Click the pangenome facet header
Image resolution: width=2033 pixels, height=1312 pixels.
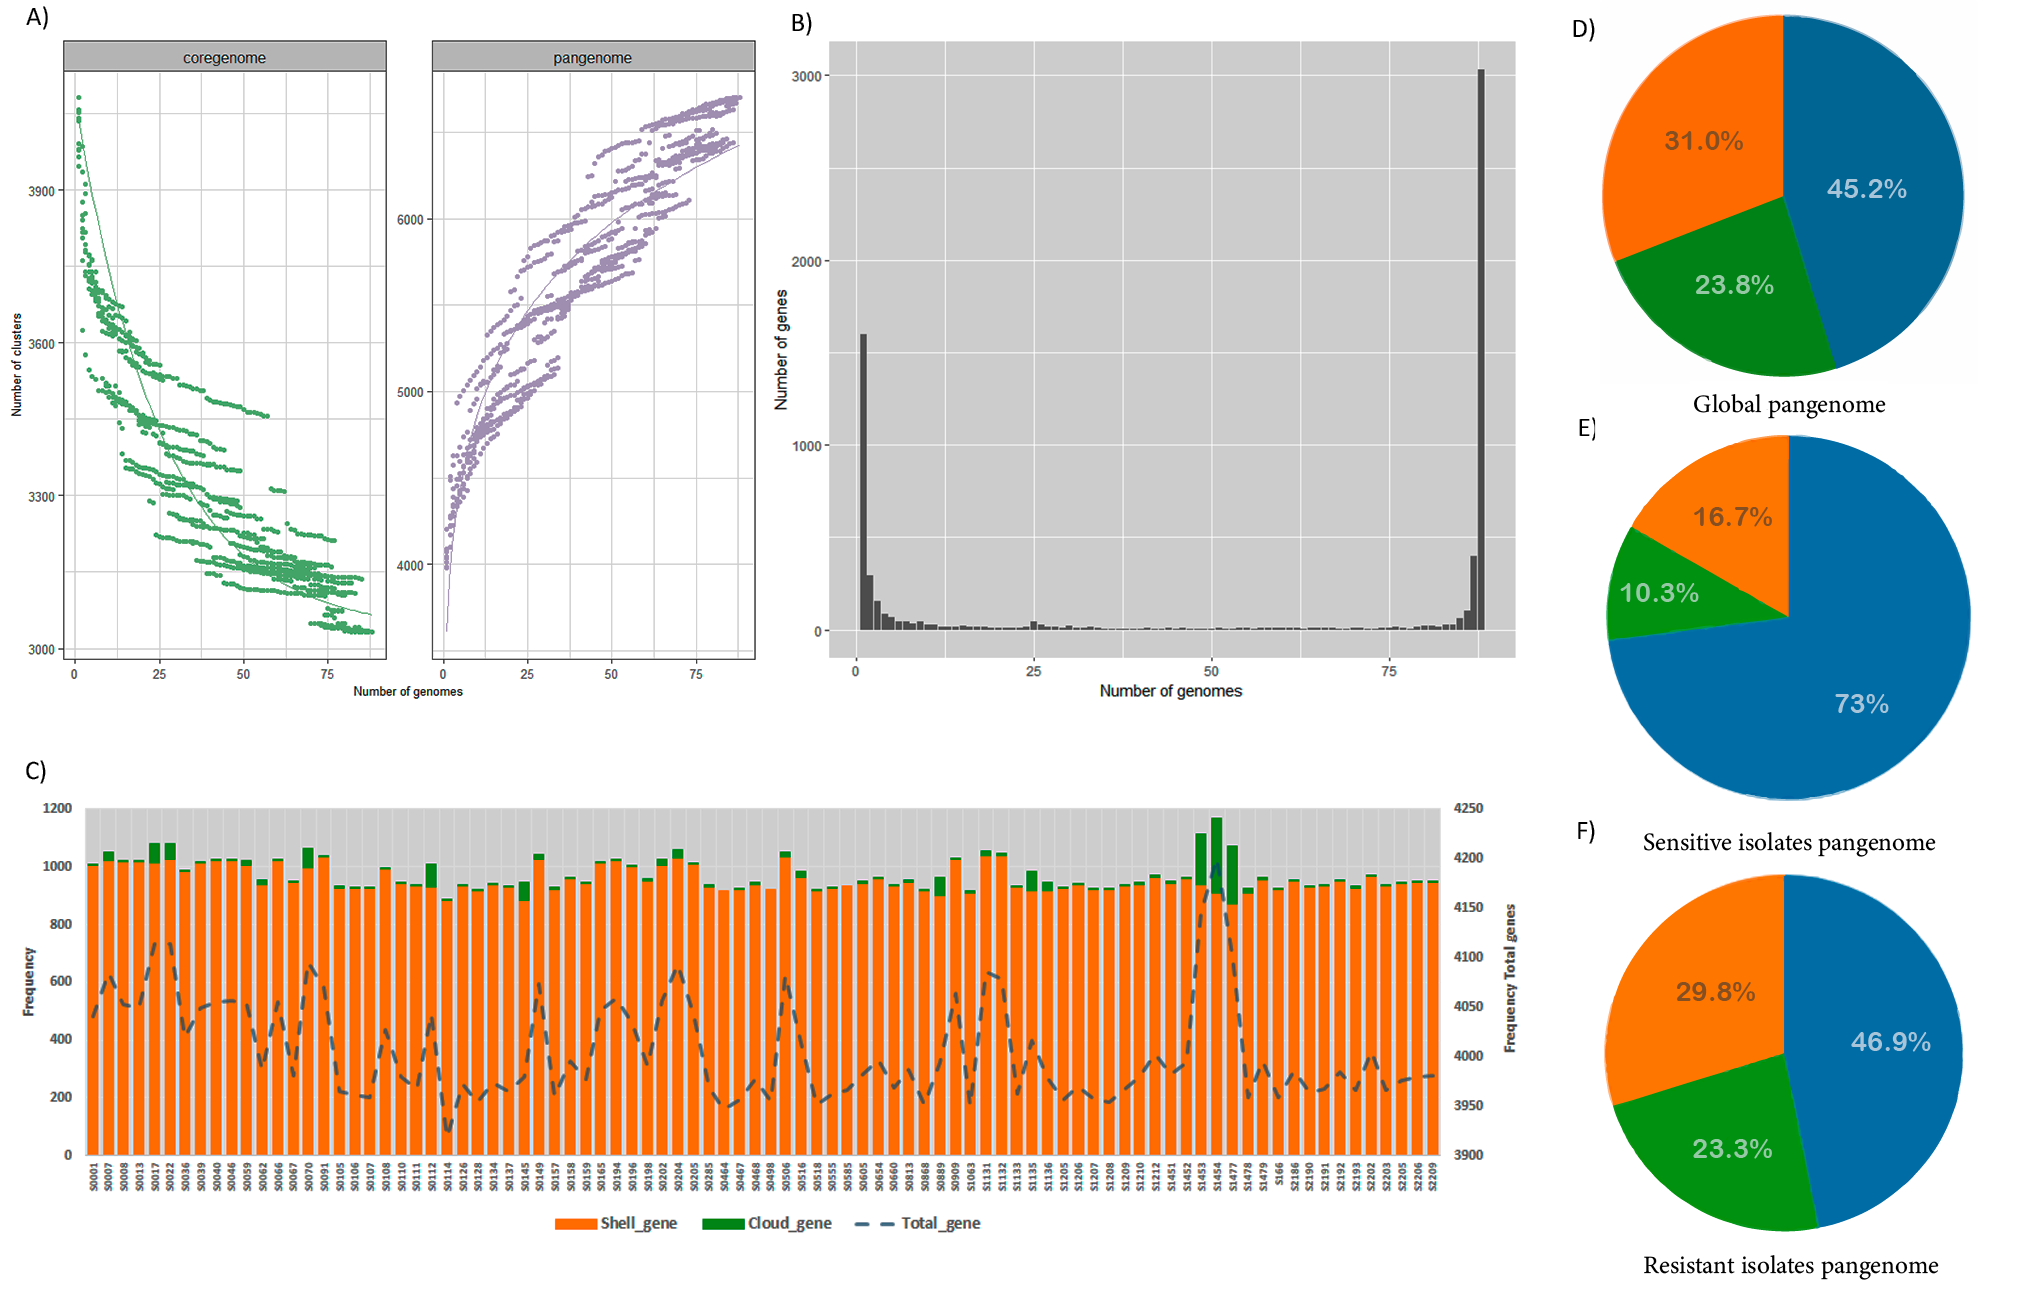592,58
